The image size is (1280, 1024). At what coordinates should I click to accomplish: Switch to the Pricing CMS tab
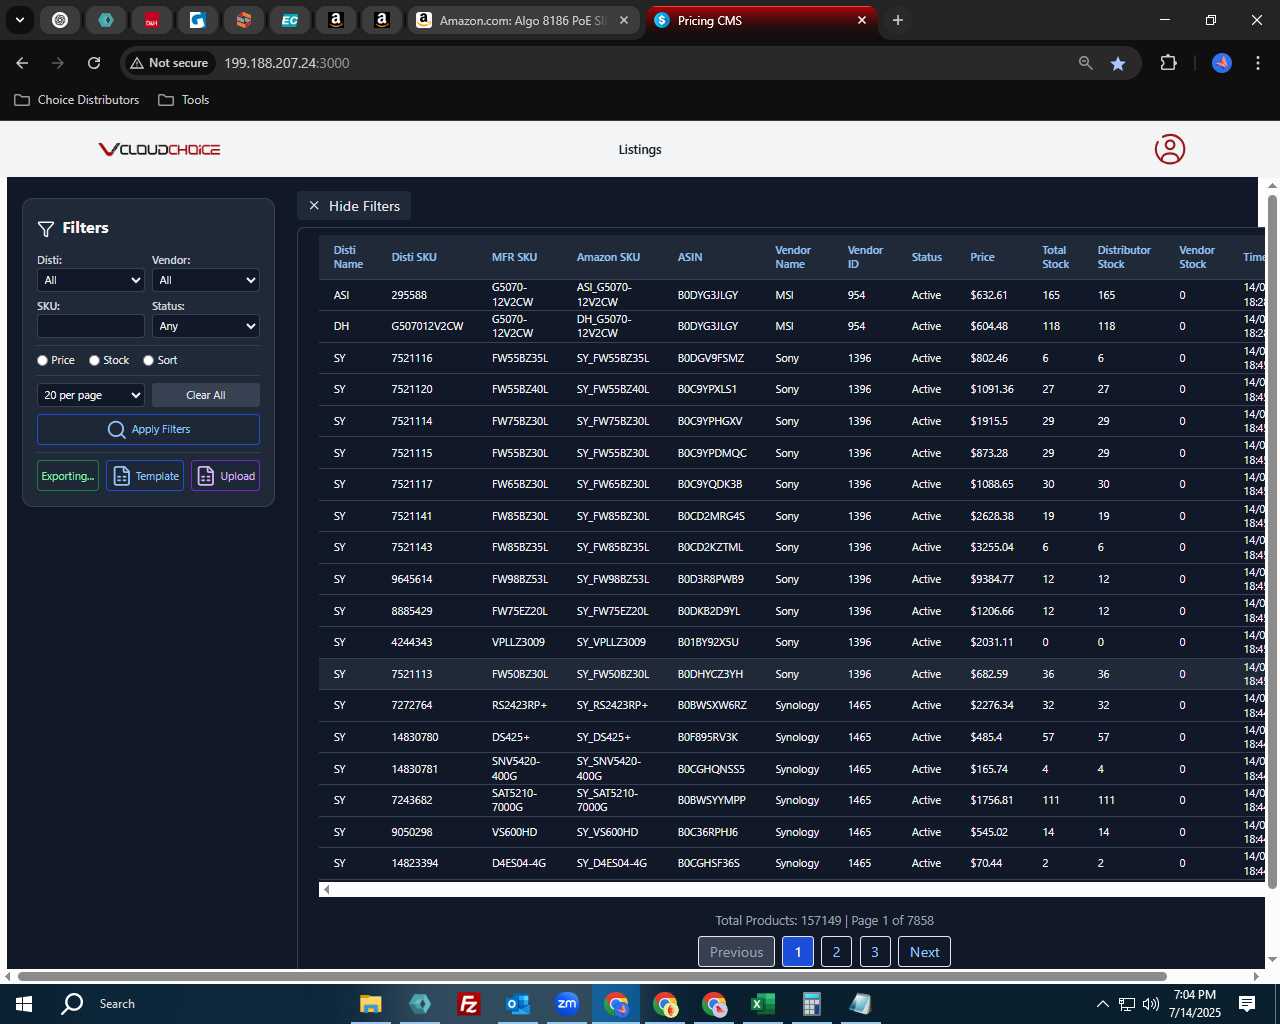(762, 20)
